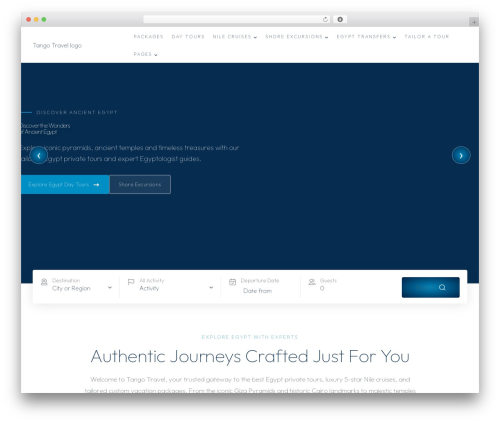Click the Guests people icon
This screenshot has width=500, height=423.
coord(312,282)
